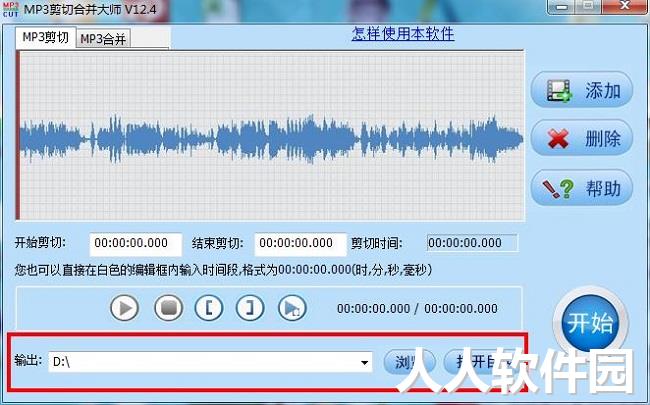Click the output path D:\ combo box

tap(210, 362)
